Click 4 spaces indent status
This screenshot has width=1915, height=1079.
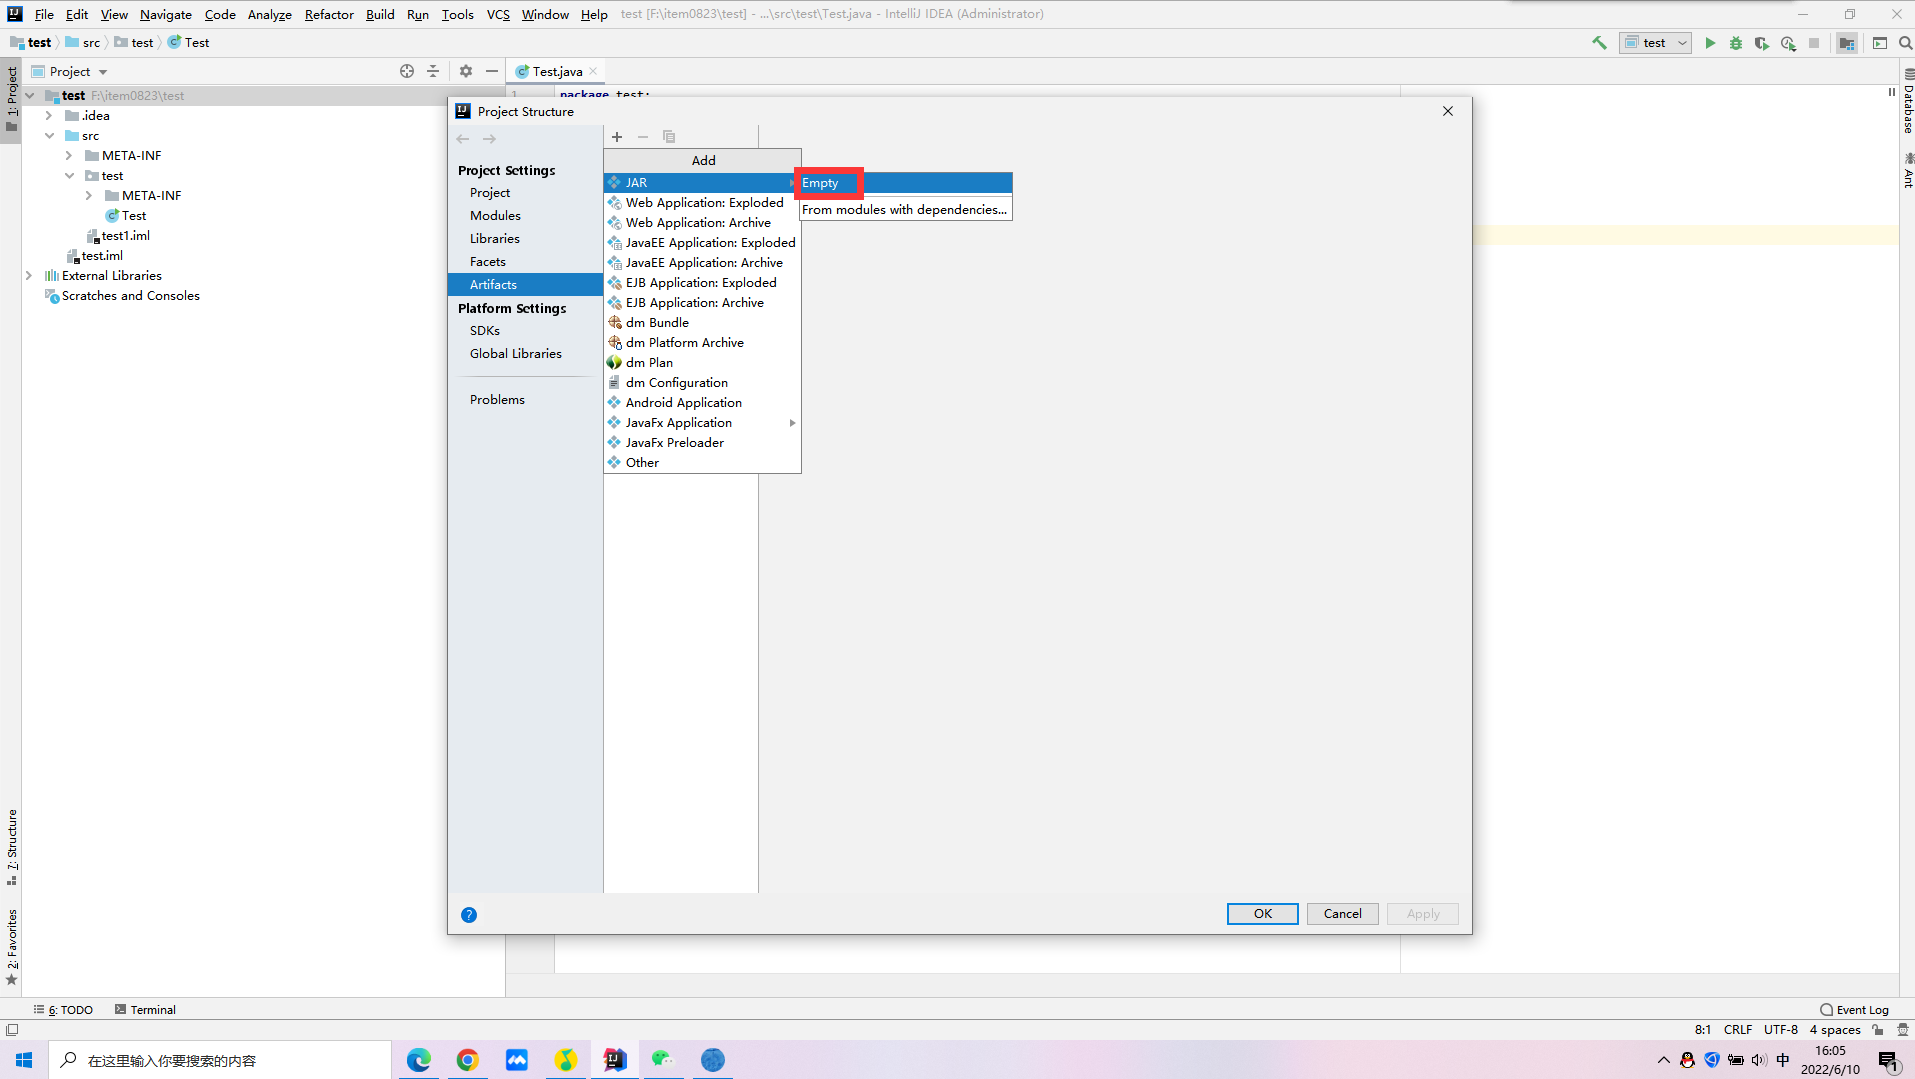tap(1835, 1030)
